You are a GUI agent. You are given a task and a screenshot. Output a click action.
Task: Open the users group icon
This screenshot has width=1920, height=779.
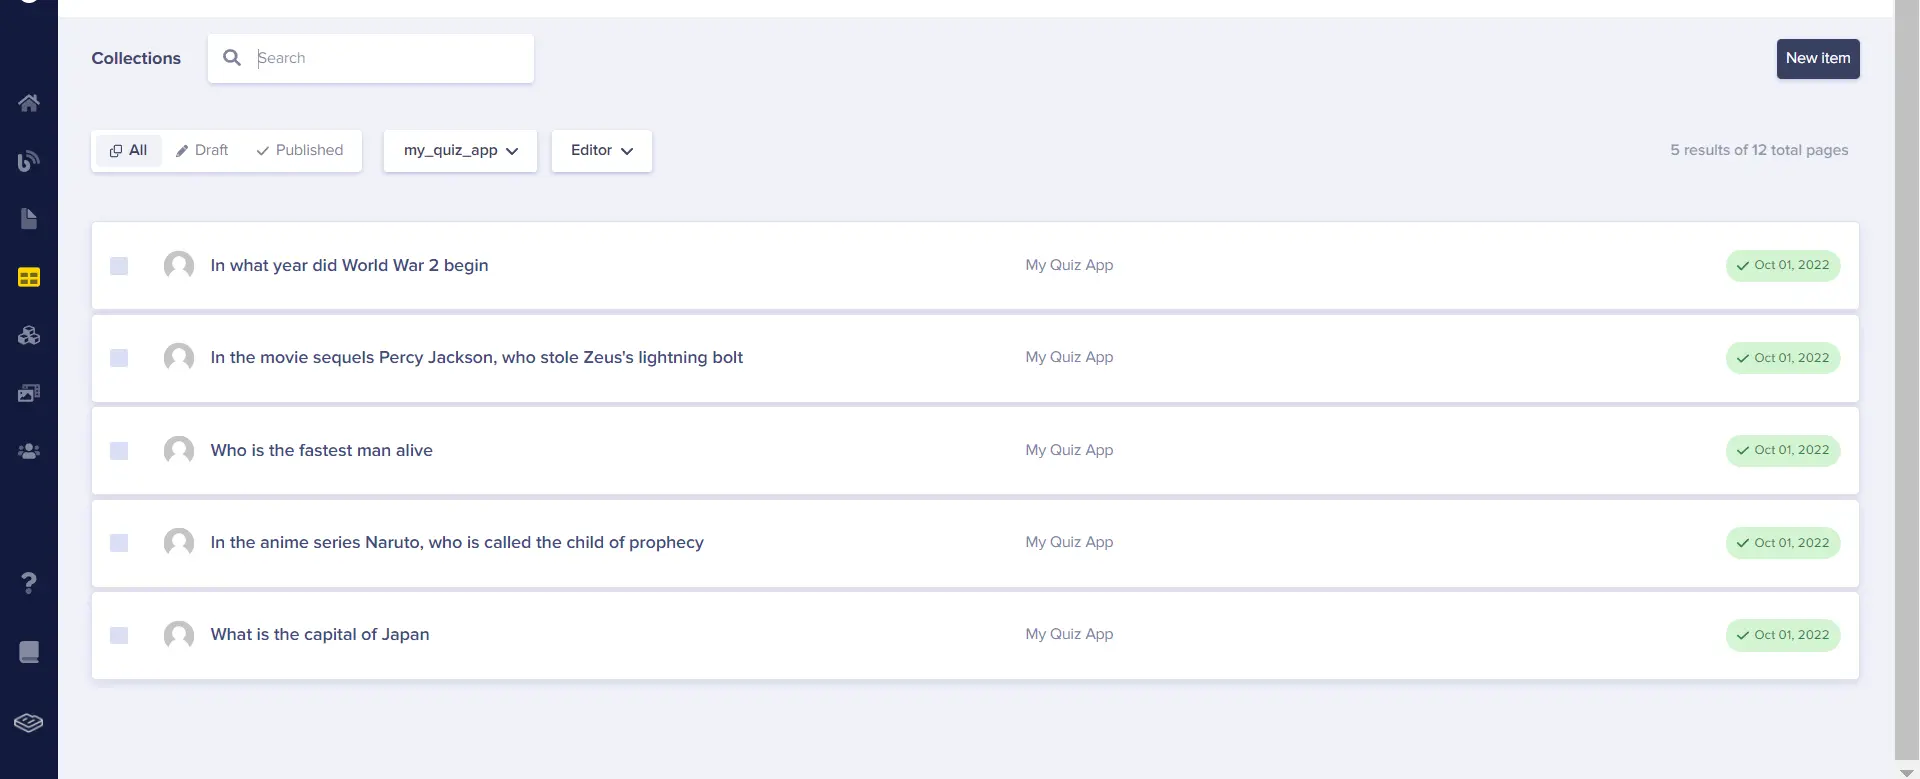29,451
